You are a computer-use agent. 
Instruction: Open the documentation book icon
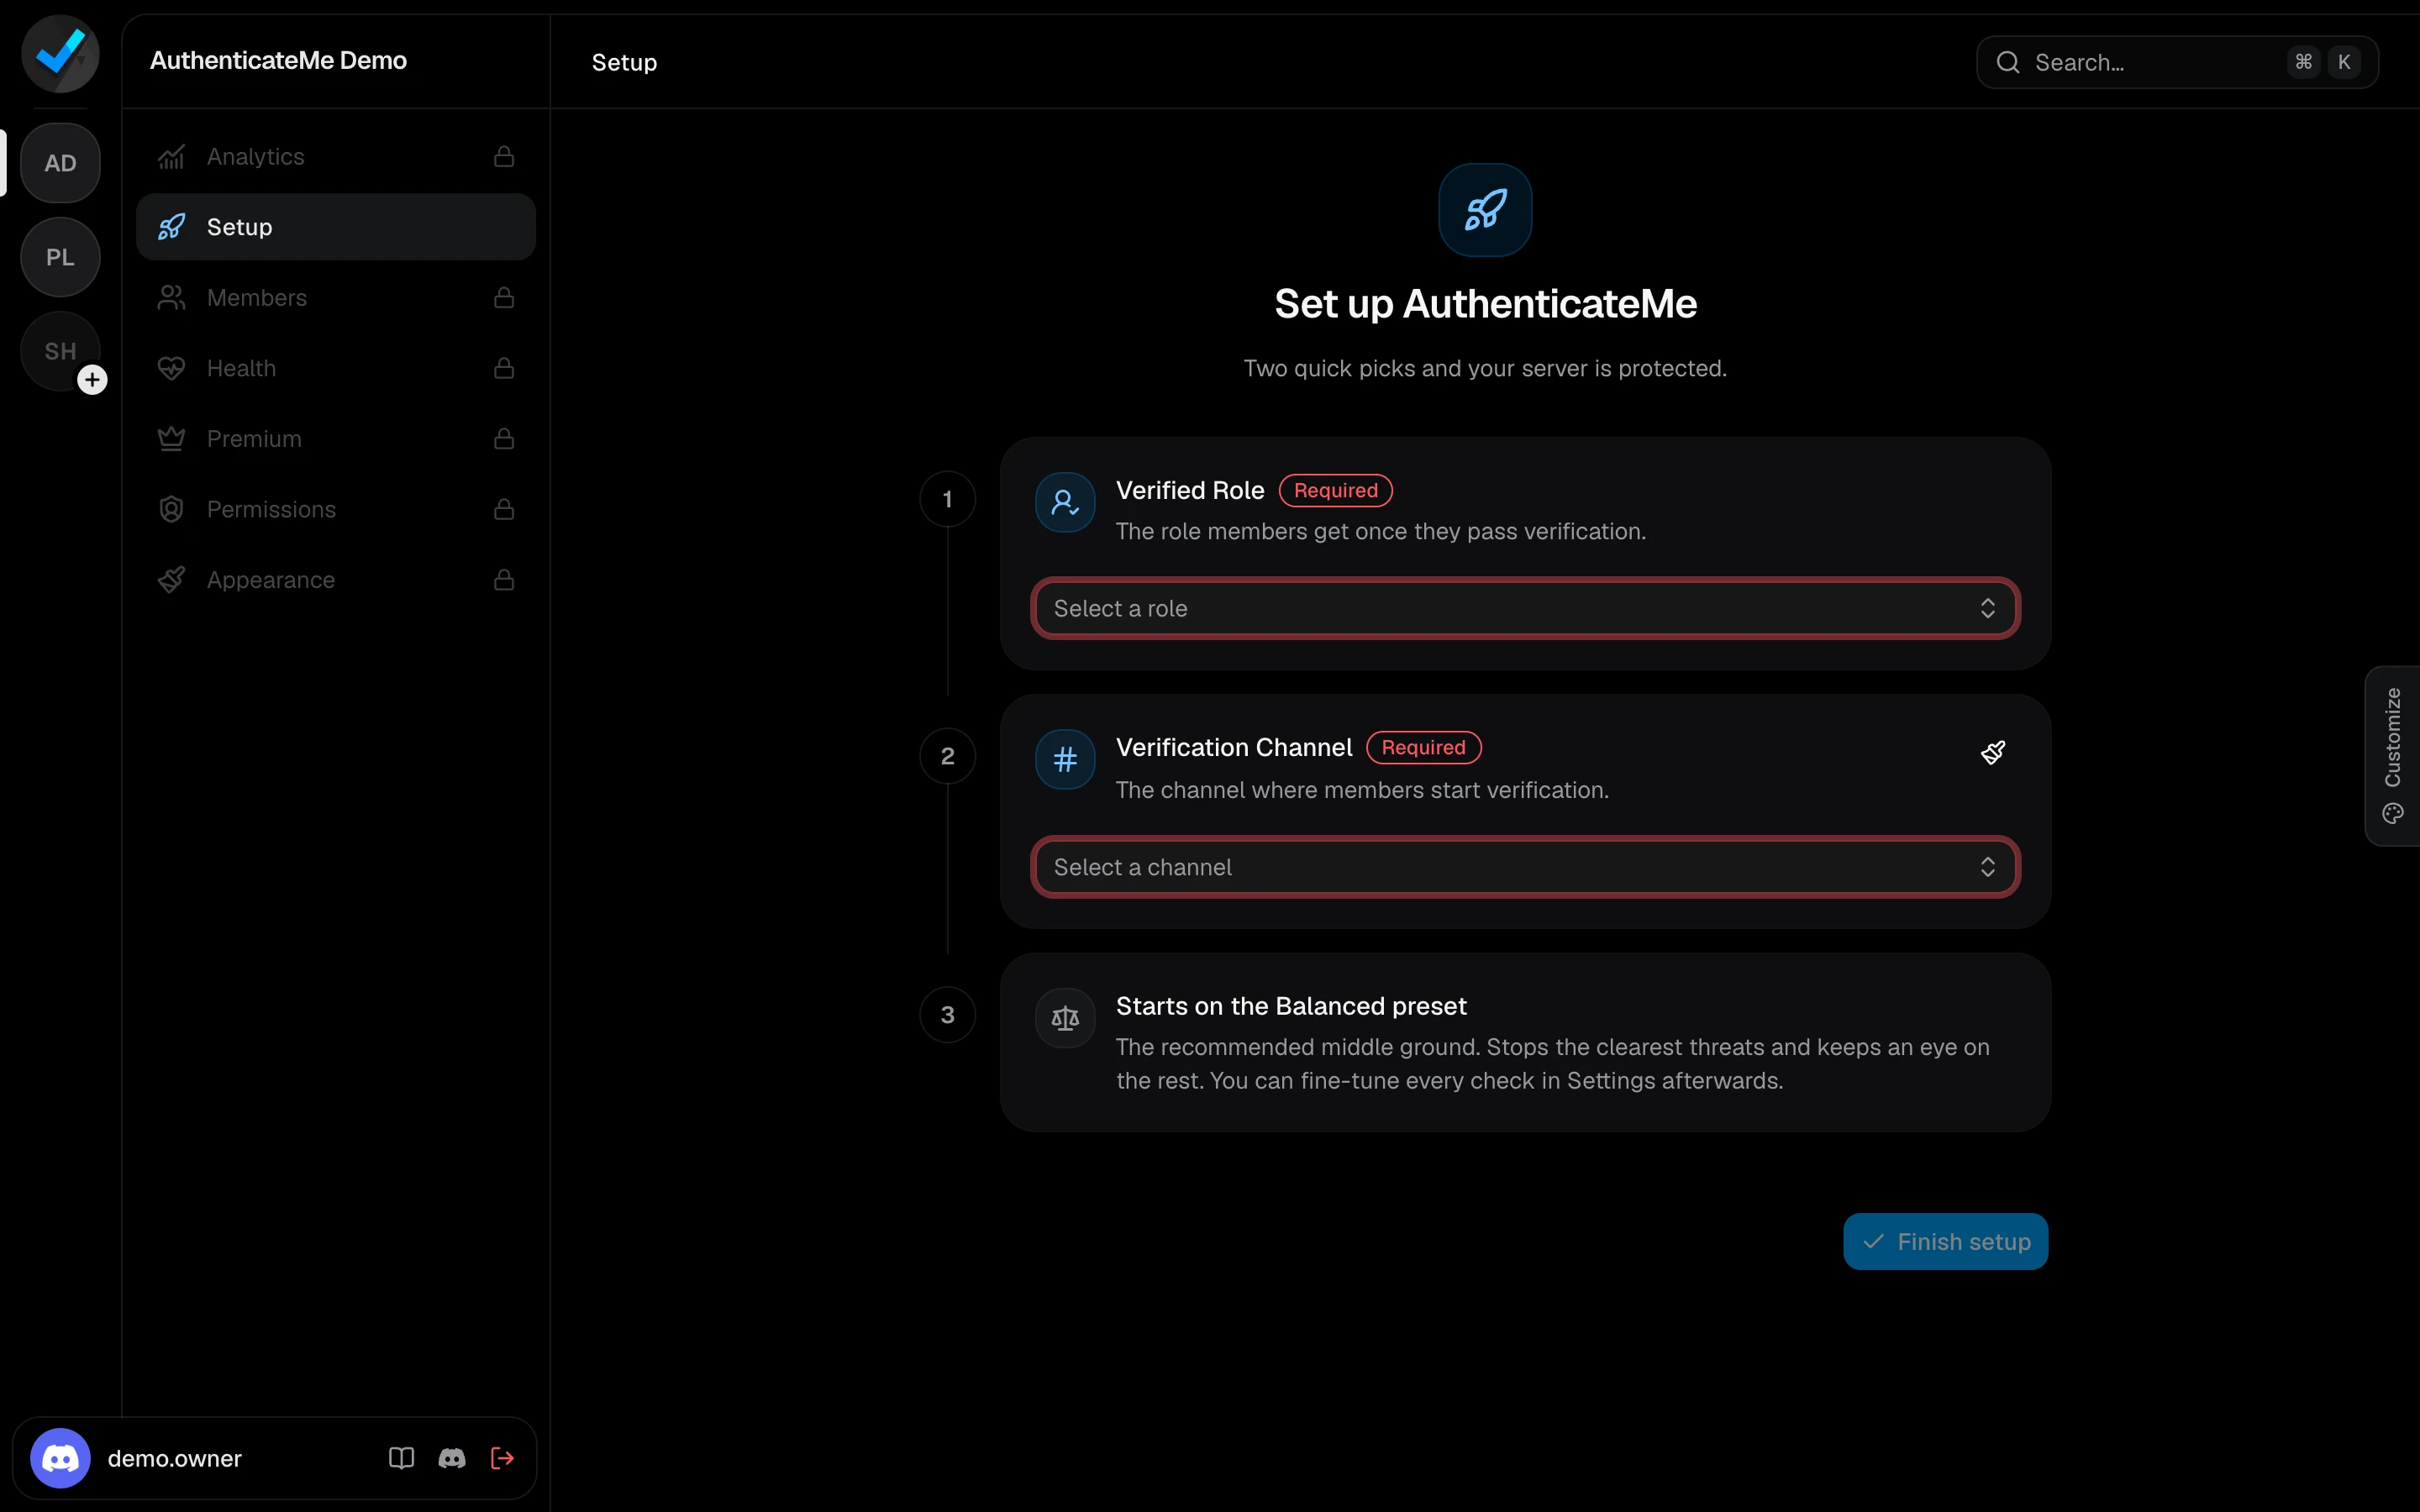tap(401, 1458)
